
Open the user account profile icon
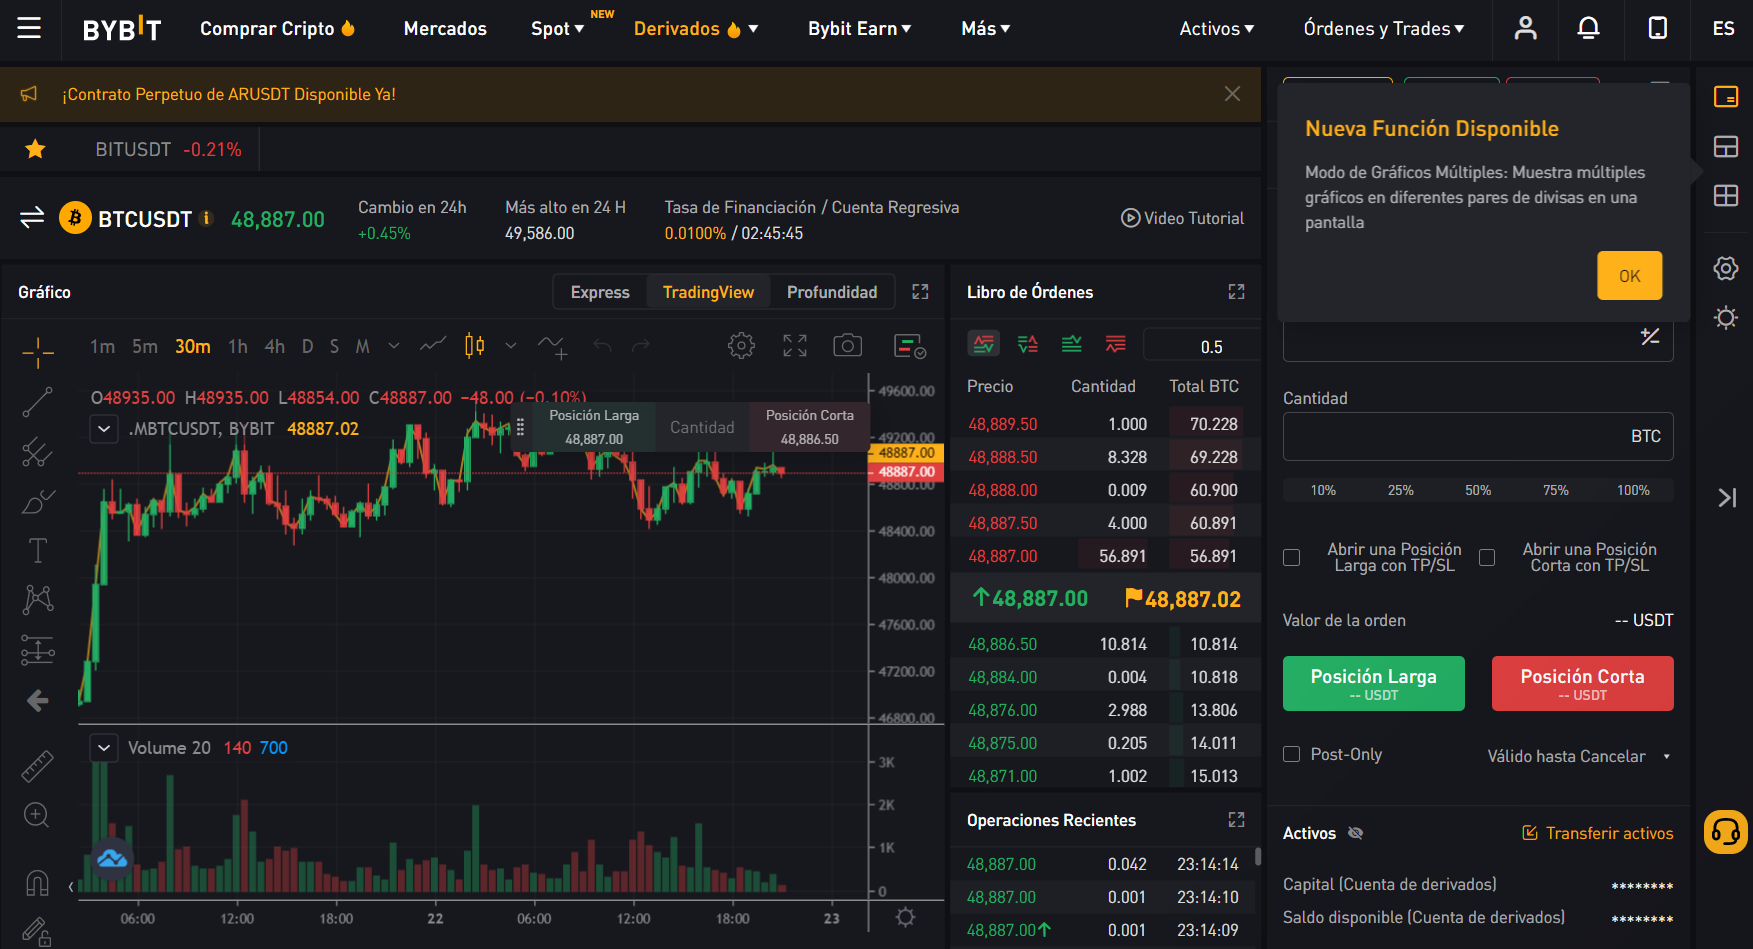(x=1525, y=28)
